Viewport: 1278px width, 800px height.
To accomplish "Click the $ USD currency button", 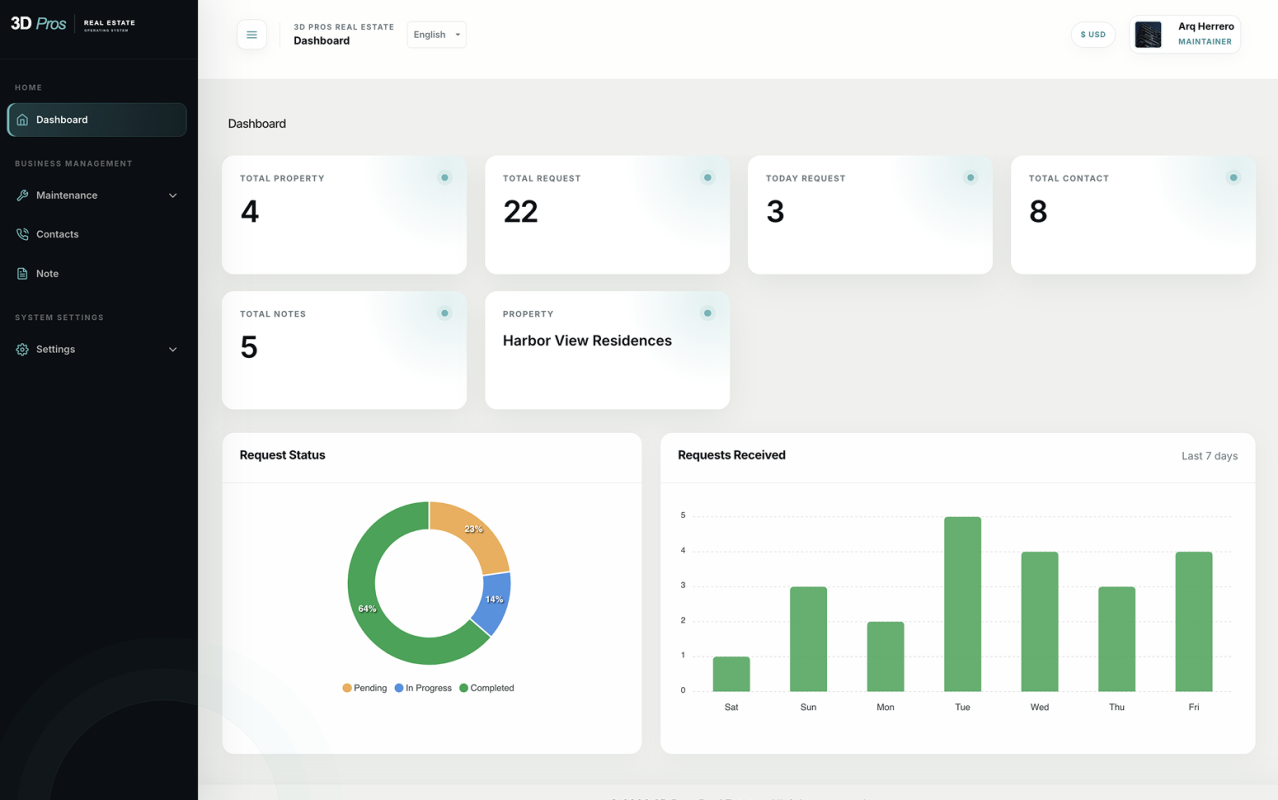I will click(1093, 35).
